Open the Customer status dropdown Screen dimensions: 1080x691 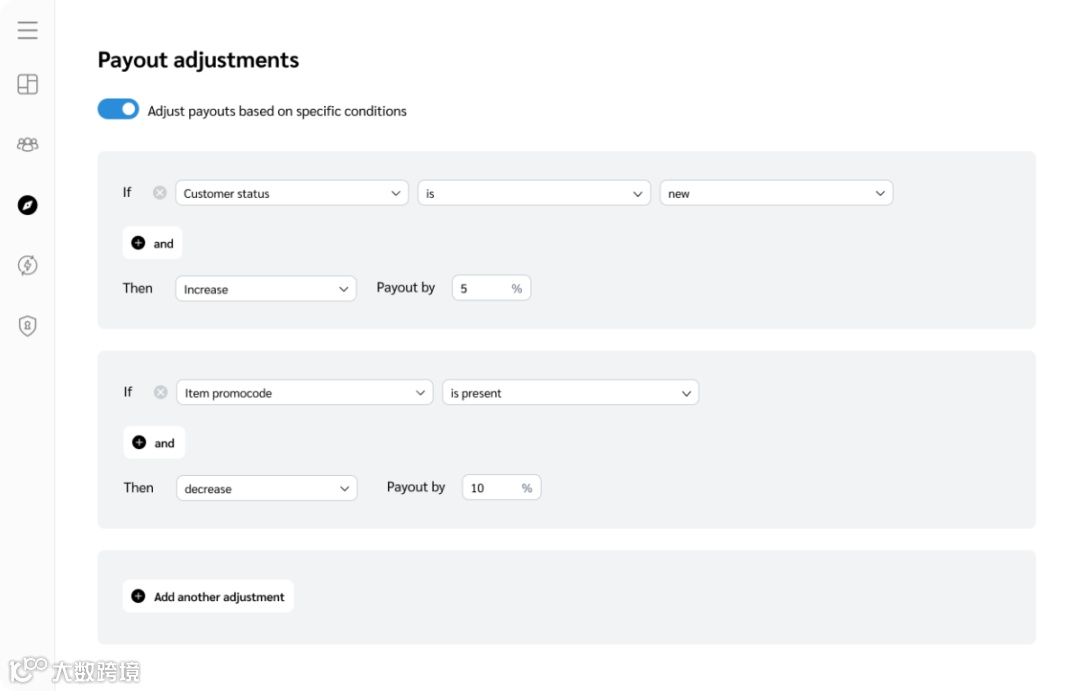pos(292,193)
